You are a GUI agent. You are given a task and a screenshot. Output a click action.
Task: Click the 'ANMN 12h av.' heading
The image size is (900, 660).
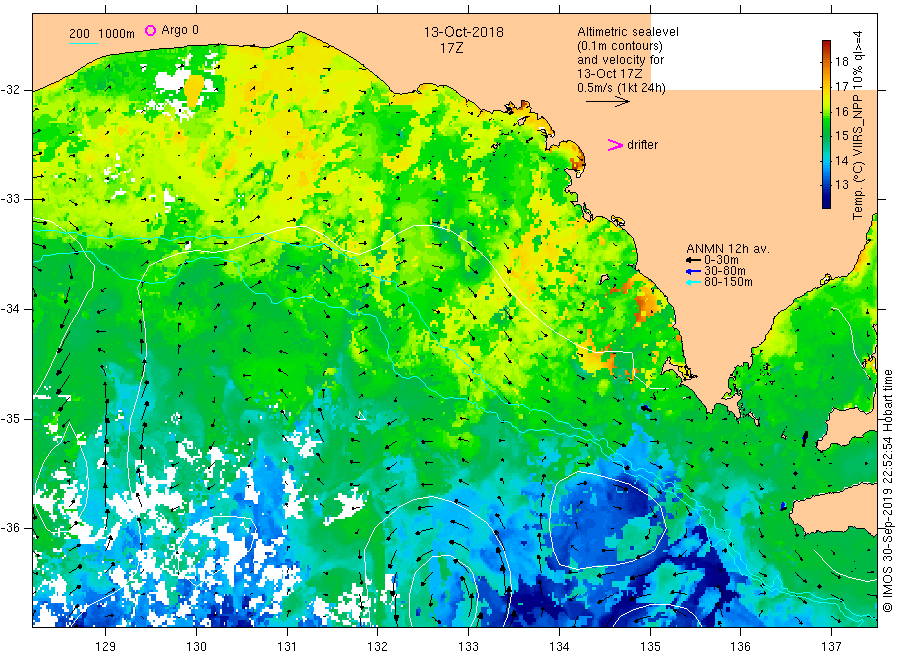tap(728, 249)
